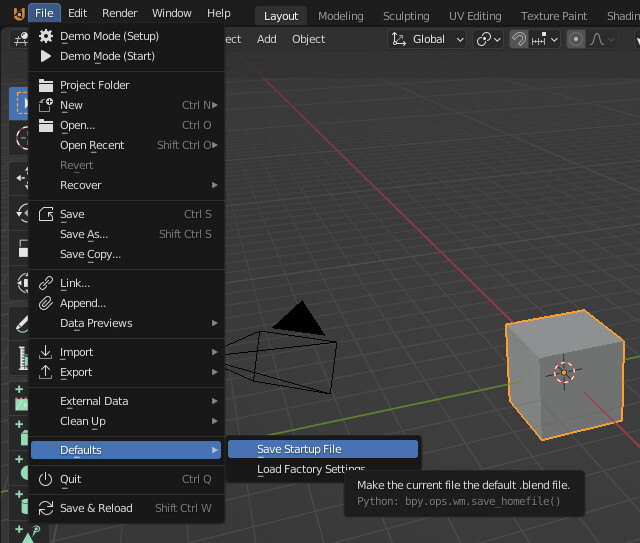Click the Link chain icon

pyautogui.click(x=46, y=283)
